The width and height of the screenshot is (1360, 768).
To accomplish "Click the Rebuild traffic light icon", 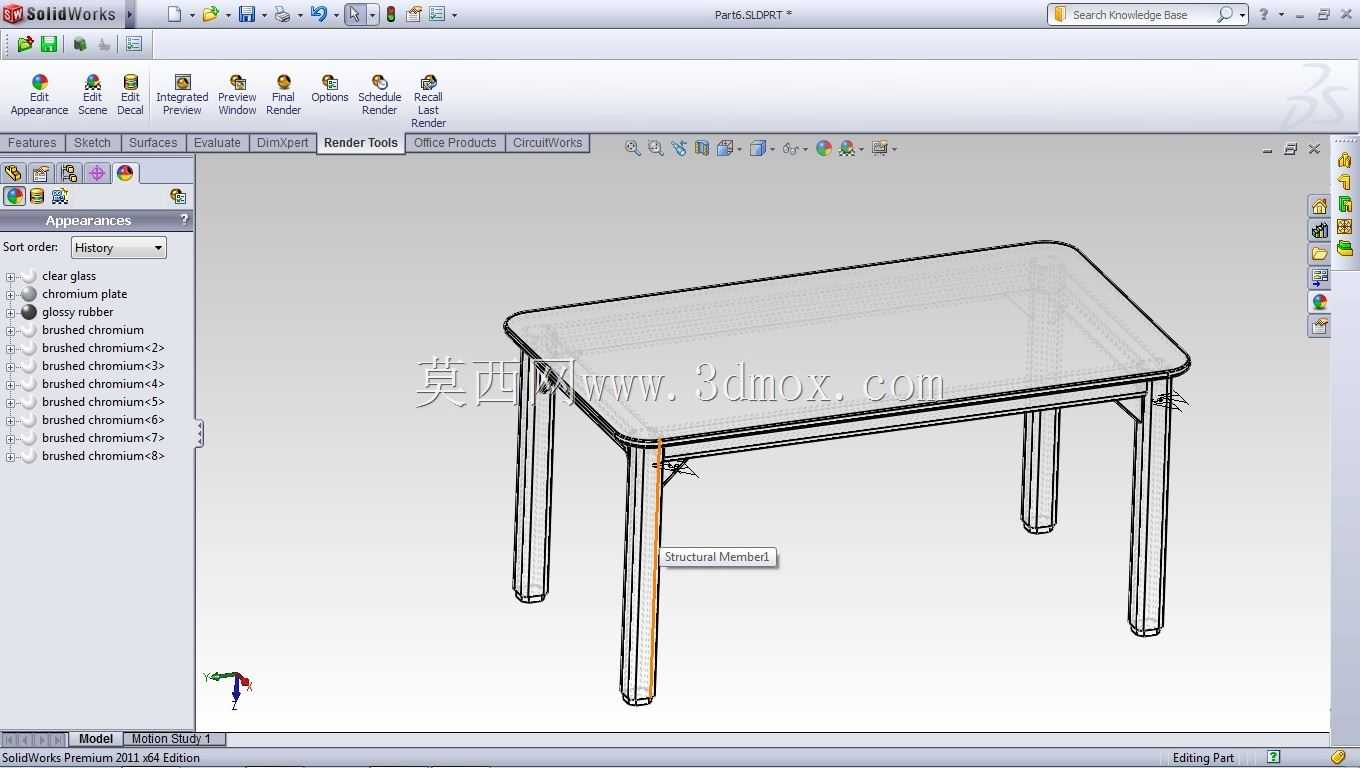I will pos(390,14).
